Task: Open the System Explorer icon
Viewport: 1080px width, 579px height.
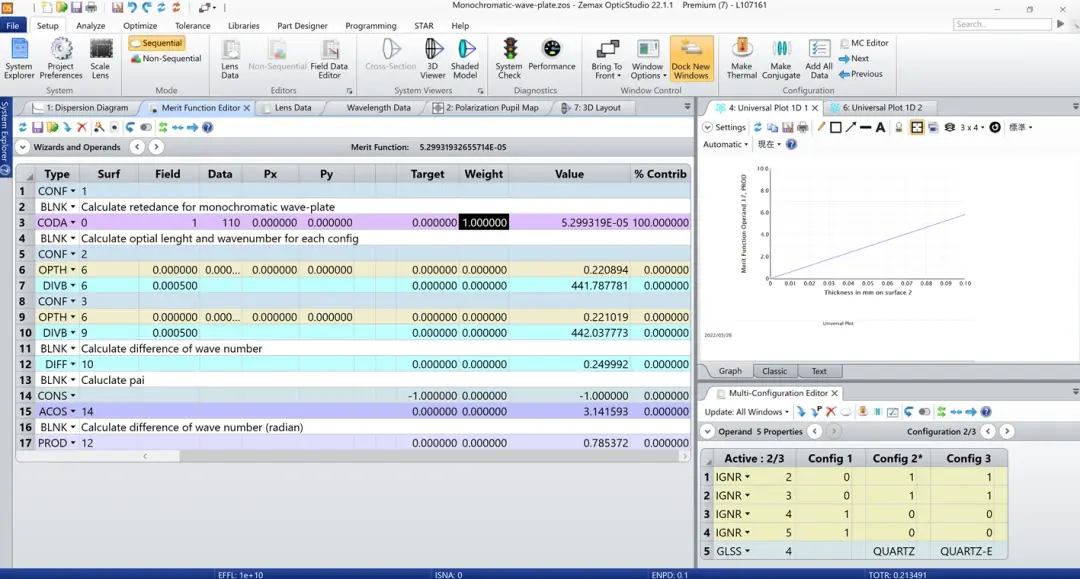Action: click(19, 59)
